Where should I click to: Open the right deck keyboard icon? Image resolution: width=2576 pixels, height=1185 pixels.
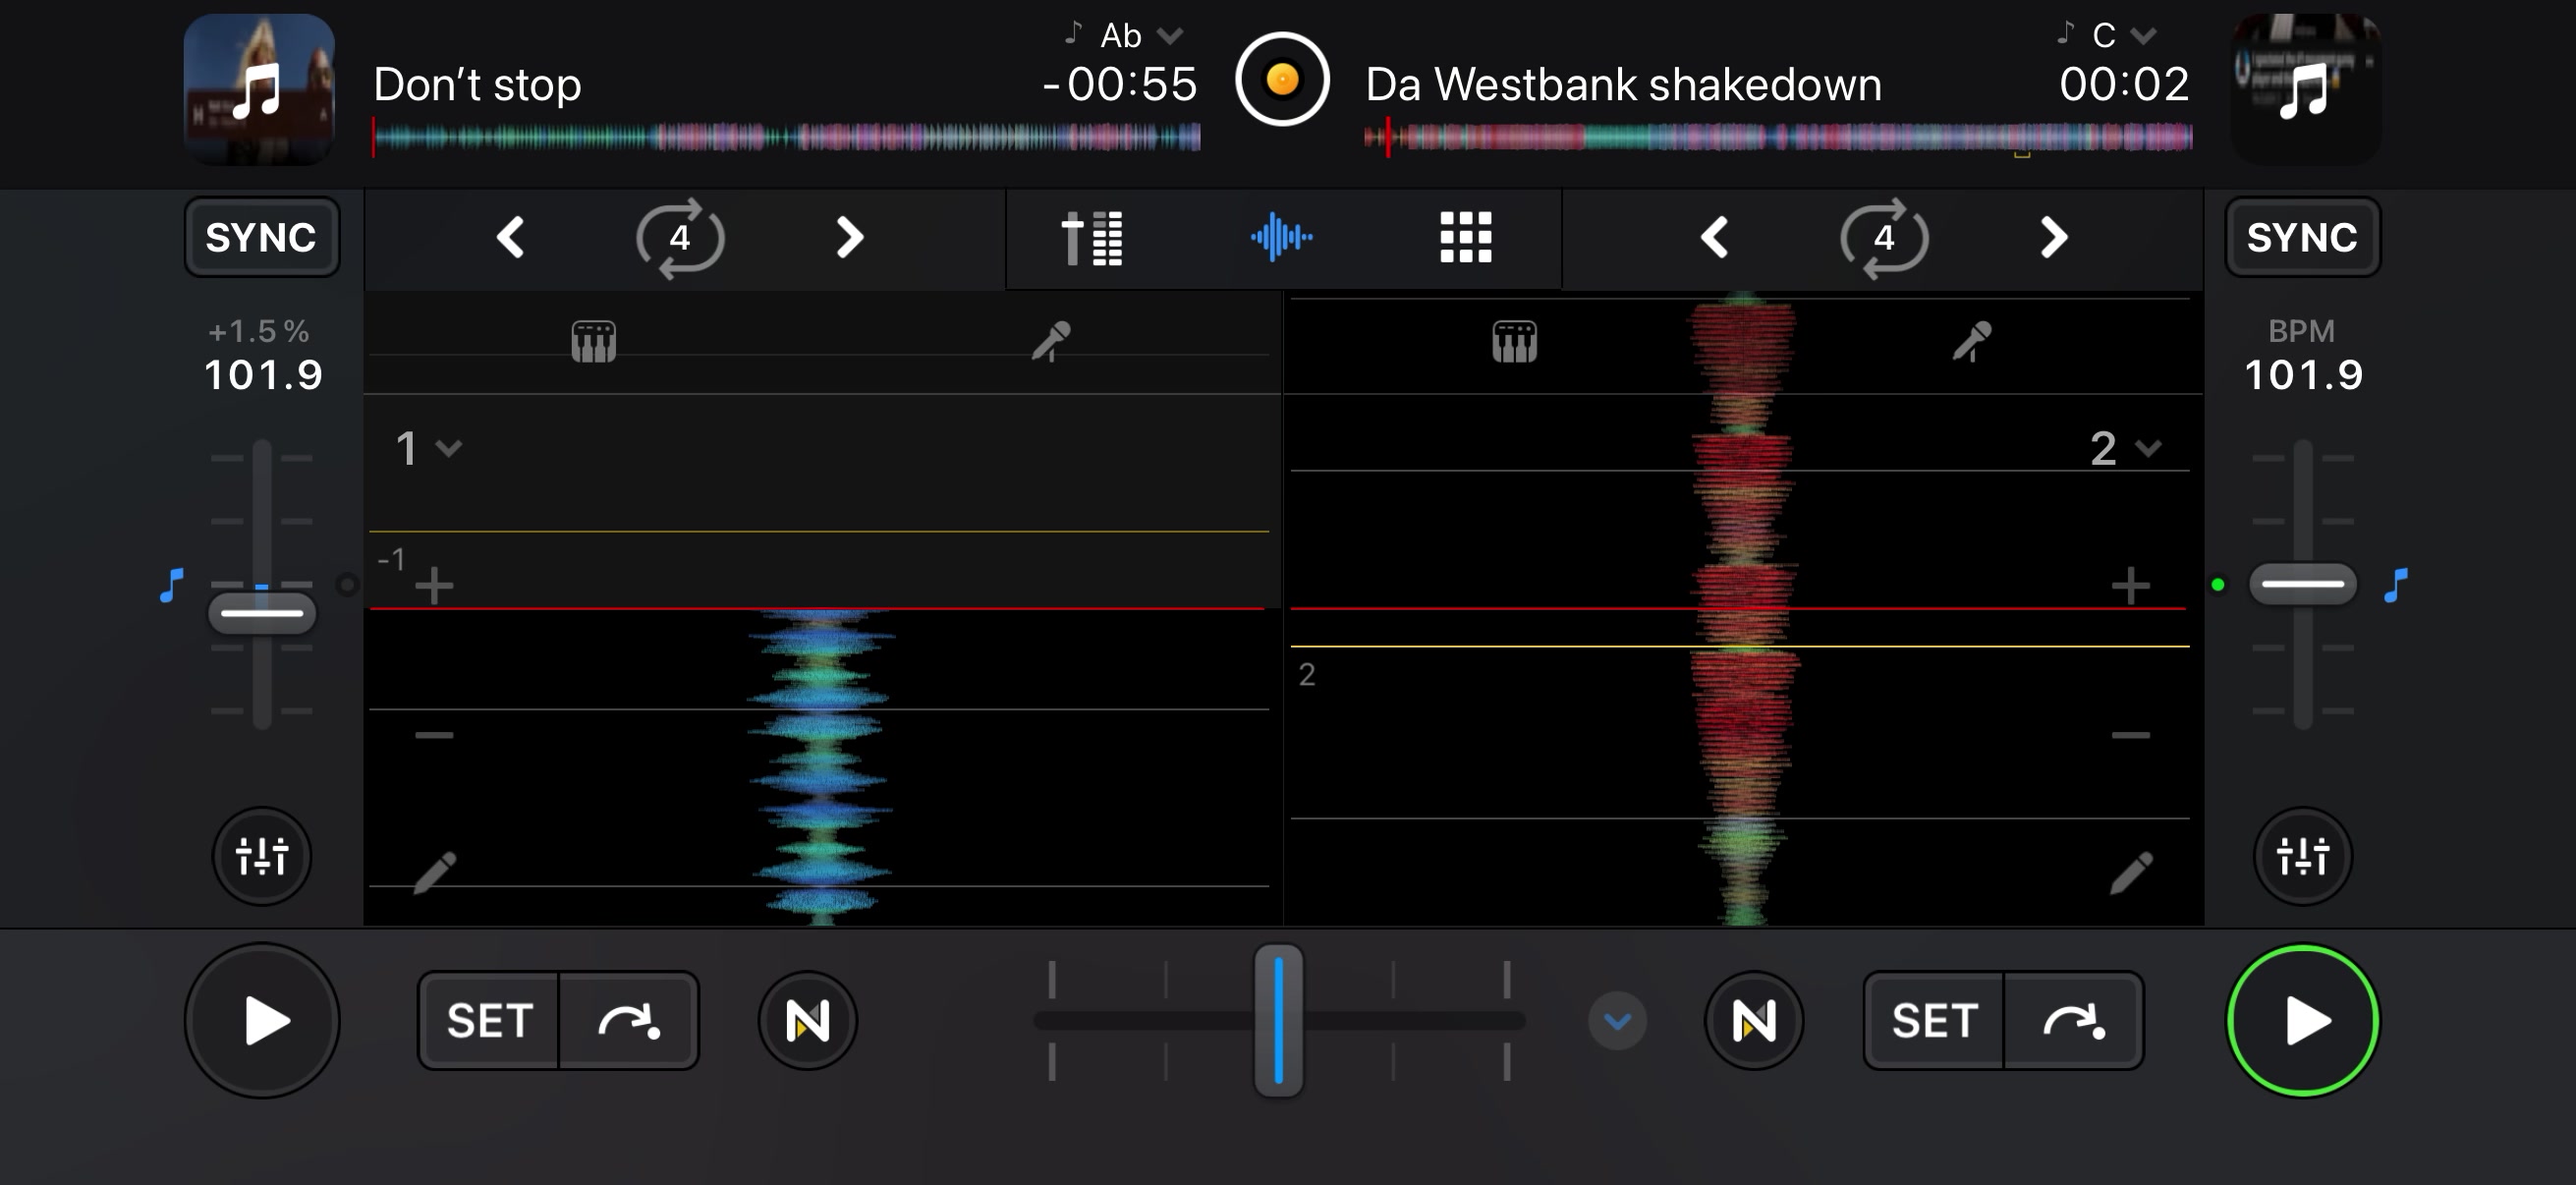pyautogui.click(x=1514, y=341)
